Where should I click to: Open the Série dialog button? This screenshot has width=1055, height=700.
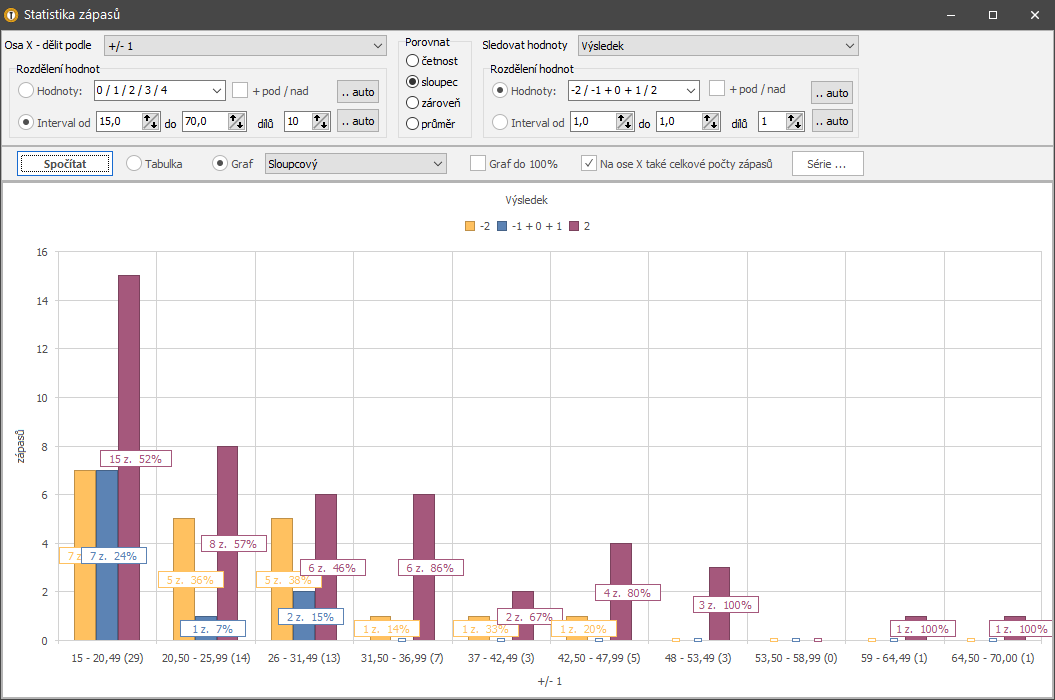click(827, 163)
